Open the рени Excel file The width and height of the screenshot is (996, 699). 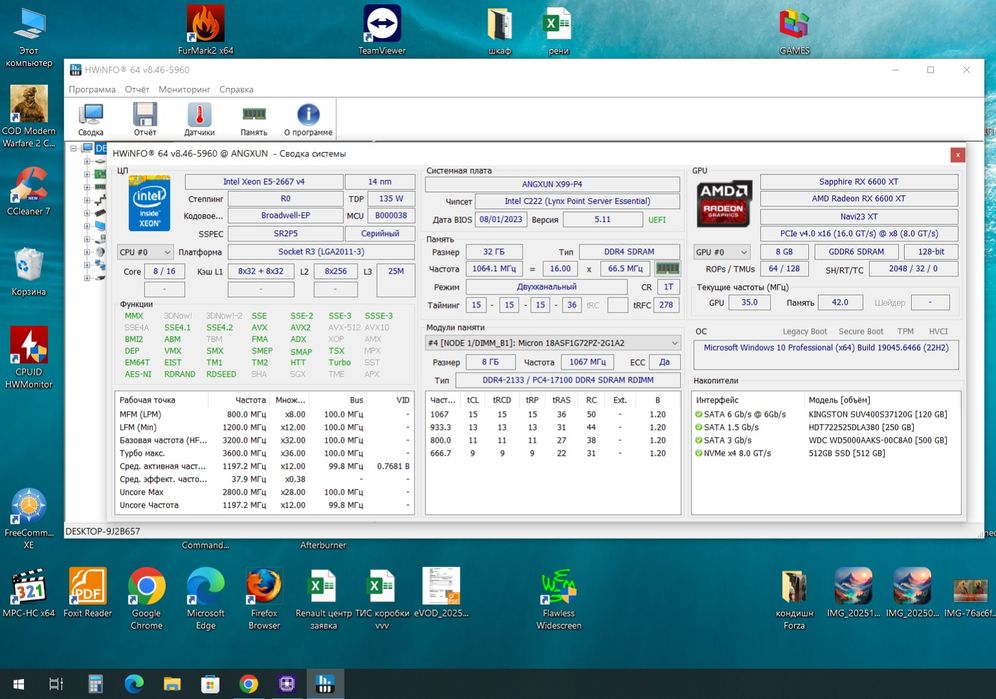(x=558, y=31)
